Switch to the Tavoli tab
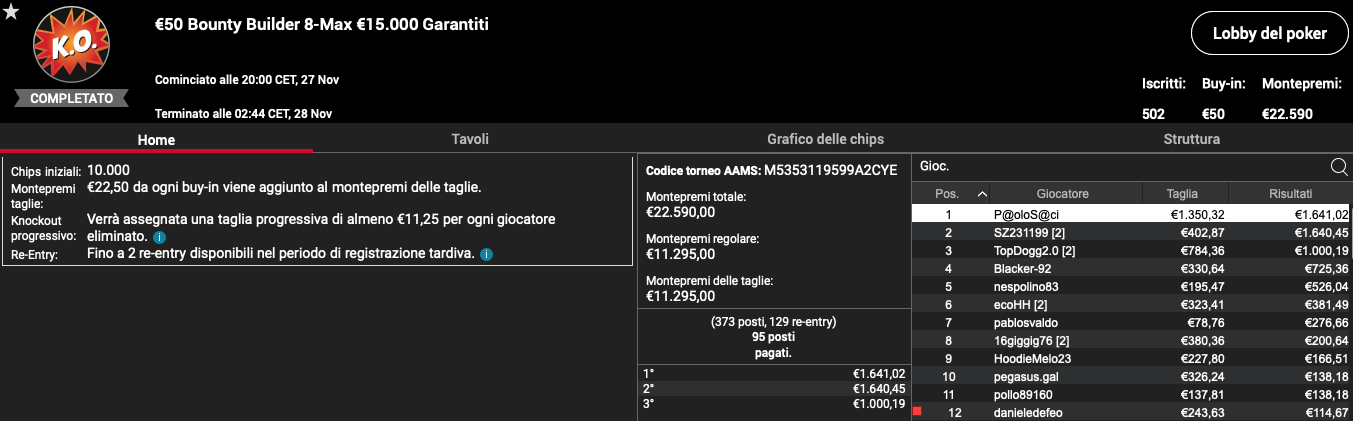Image resolution: width=1353 pixels, height=421 pixels. tap(470, 139)
